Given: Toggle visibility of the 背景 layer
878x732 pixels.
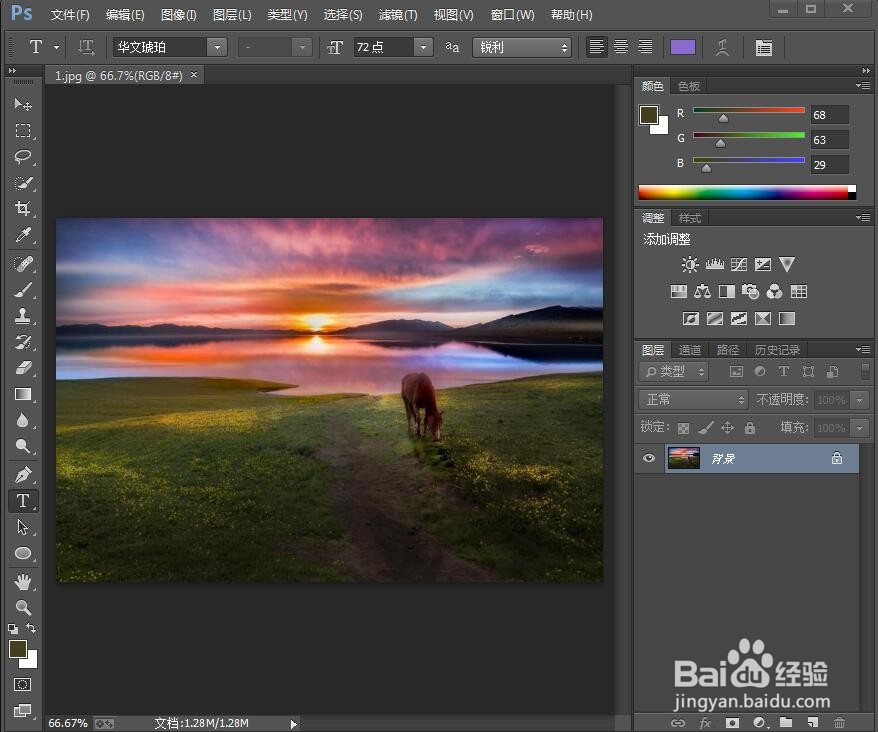Looking at the screenshot, I should 649,458.
